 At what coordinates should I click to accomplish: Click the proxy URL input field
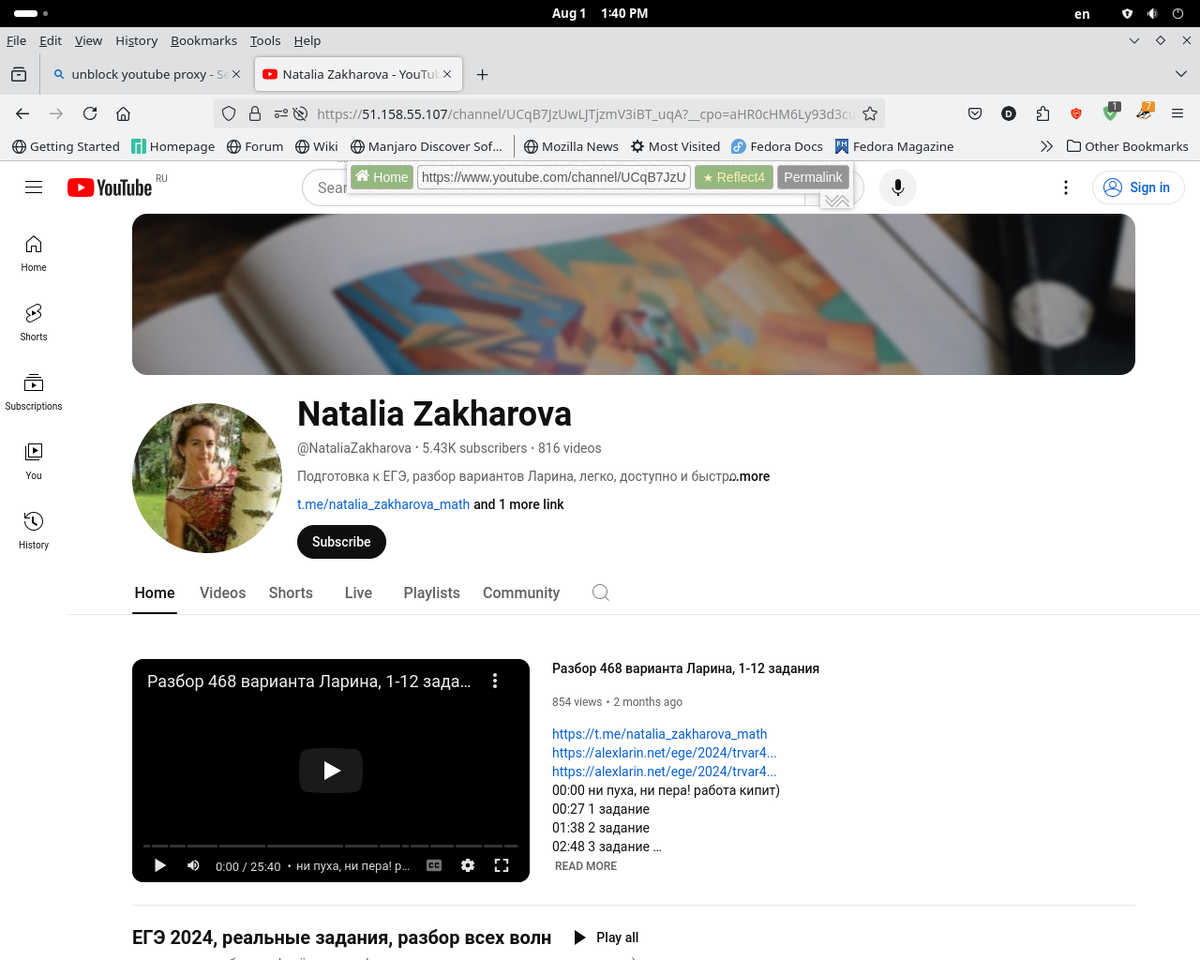point(554,177)
